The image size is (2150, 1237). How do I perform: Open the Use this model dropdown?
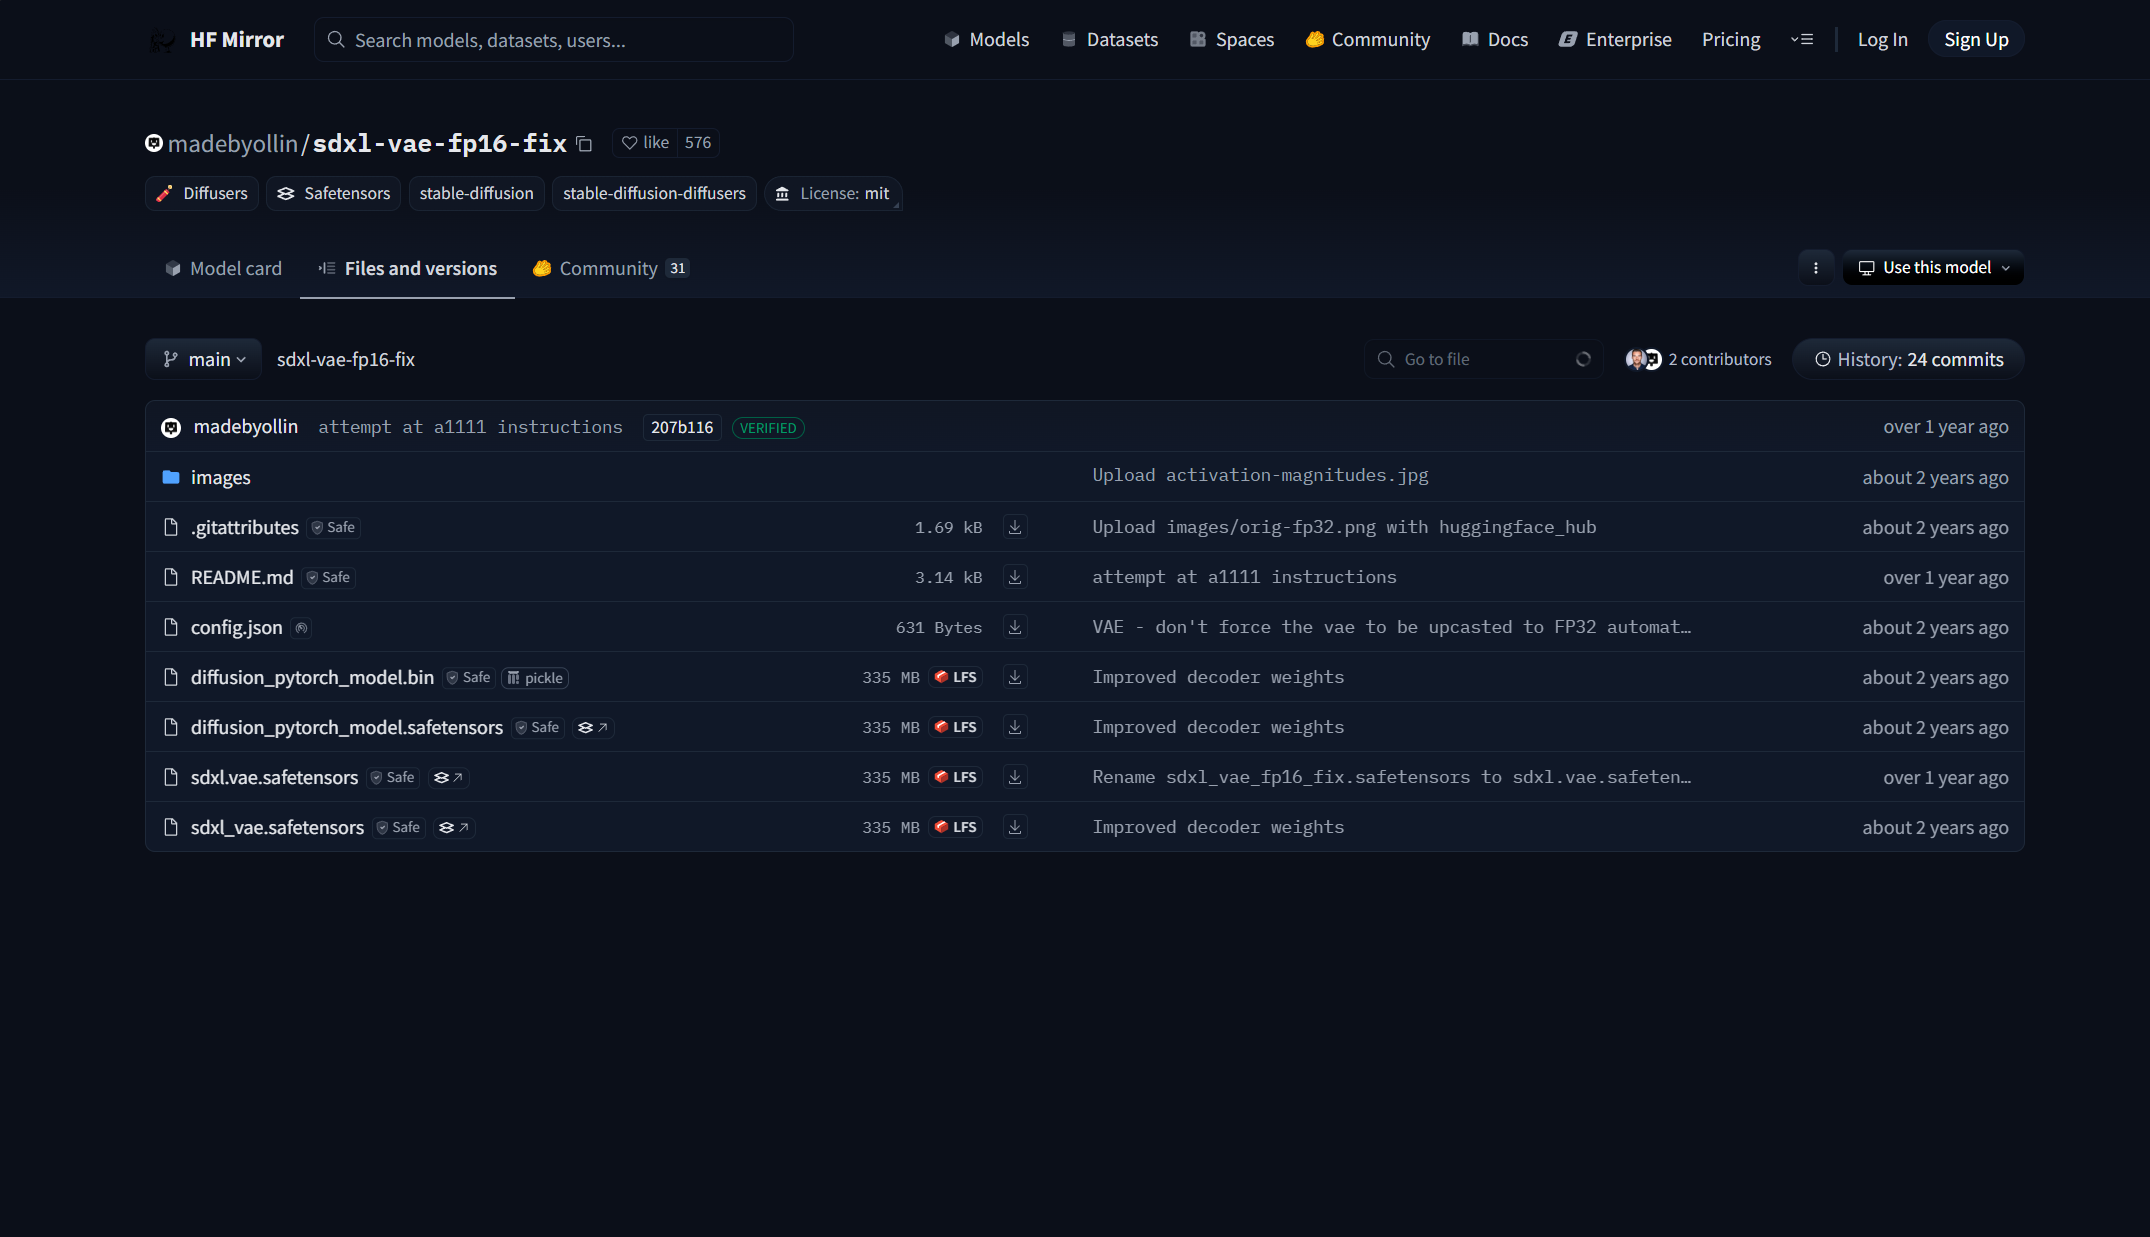(1933, 268)
